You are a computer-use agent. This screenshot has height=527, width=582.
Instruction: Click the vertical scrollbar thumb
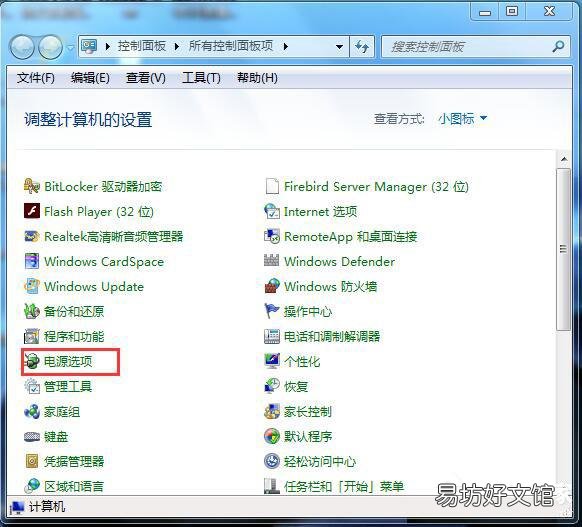pyautogui.click(x=563, y=249)
